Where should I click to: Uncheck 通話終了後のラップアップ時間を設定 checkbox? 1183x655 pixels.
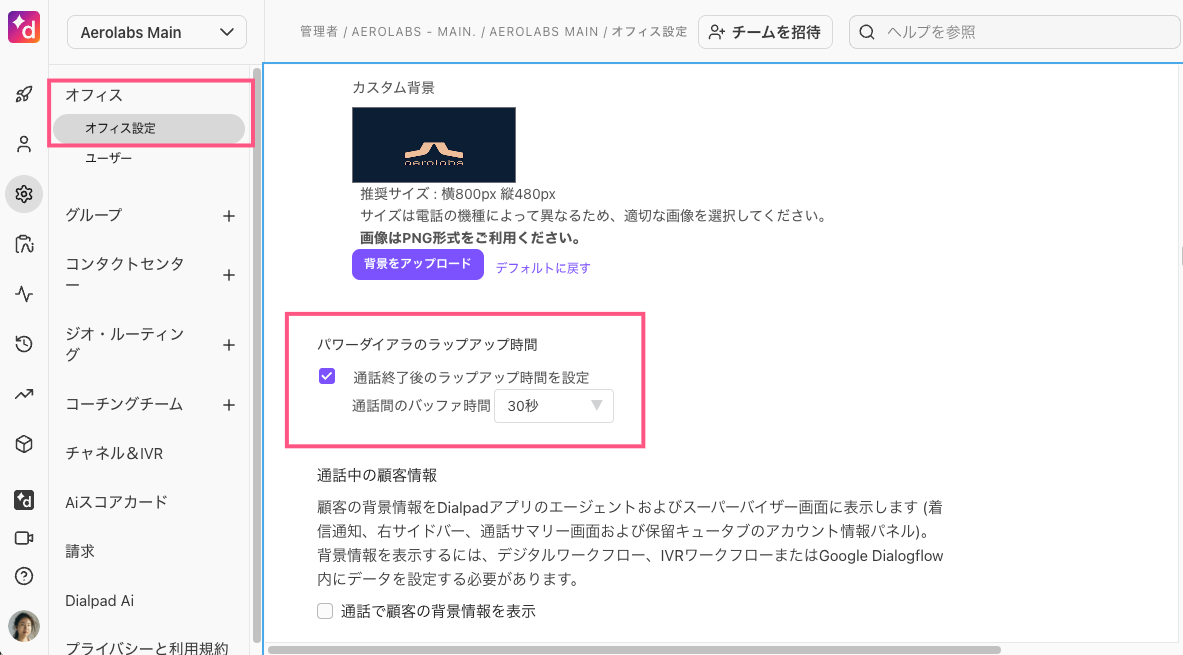coord(327,376)
